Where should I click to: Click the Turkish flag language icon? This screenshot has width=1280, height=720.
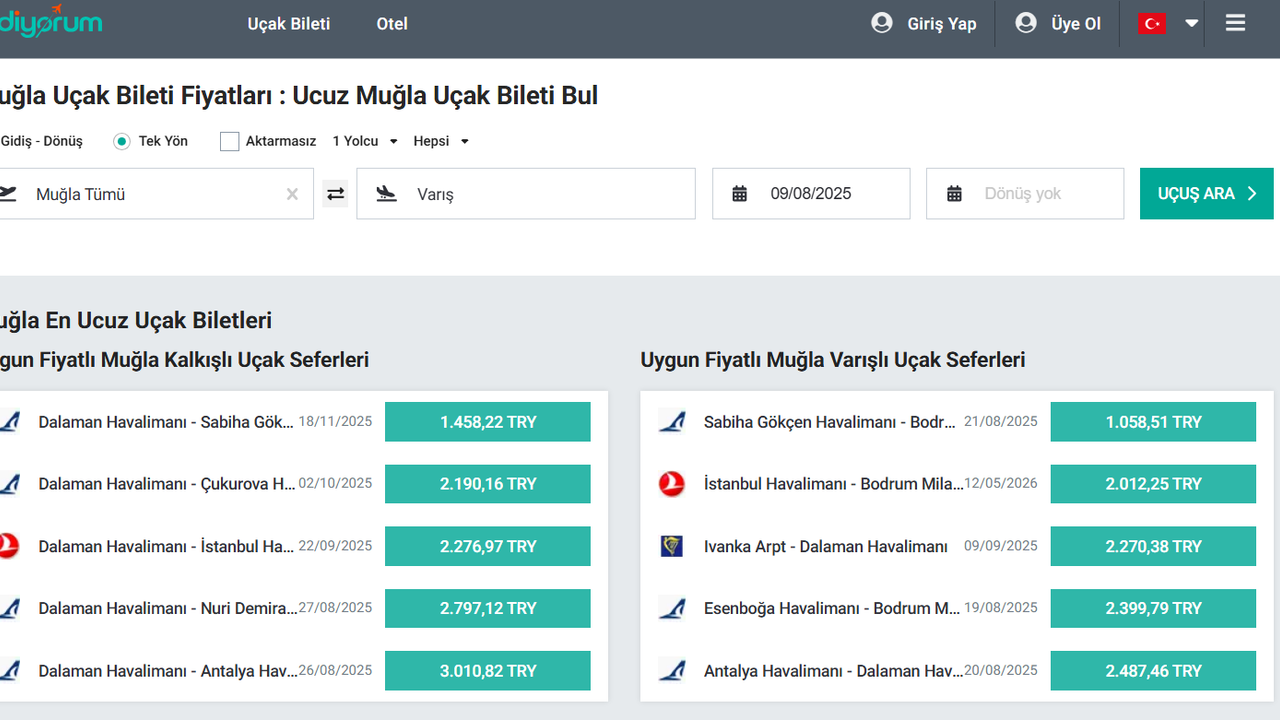(1152, 23)
